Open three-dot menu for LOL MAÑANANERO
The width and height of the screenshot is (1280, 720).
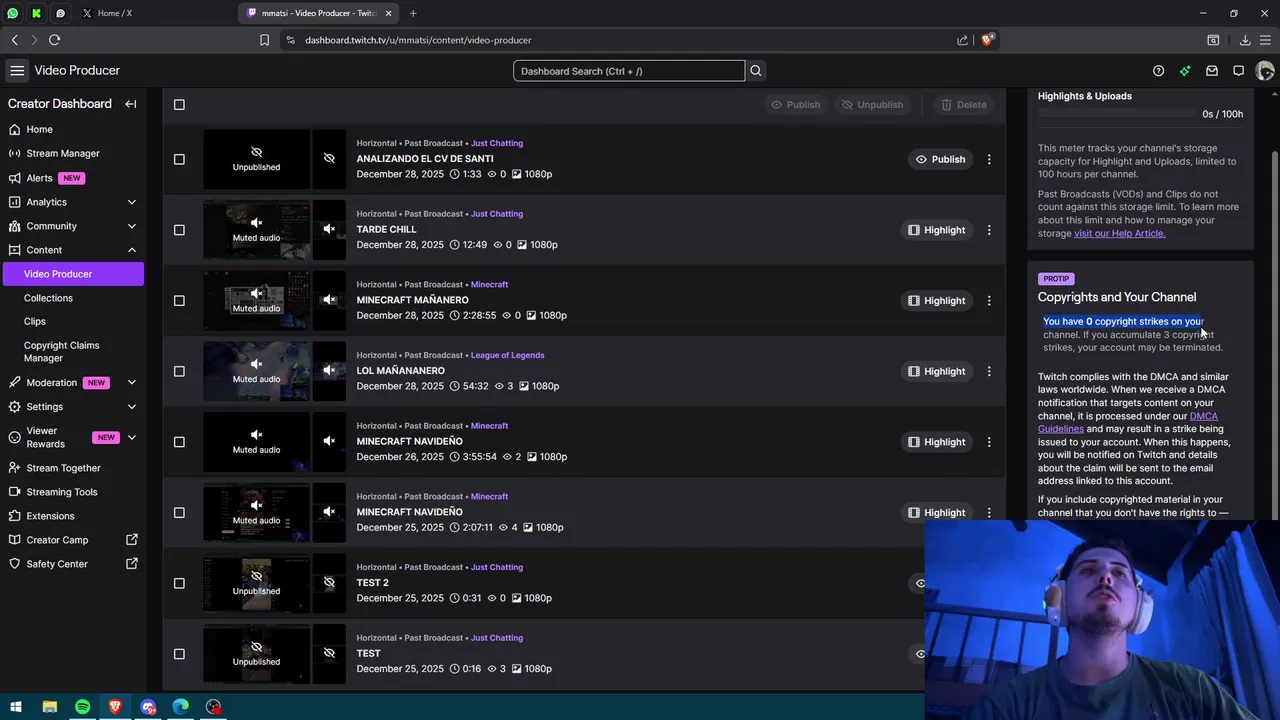pyautogui.click(x=989, y=371)
